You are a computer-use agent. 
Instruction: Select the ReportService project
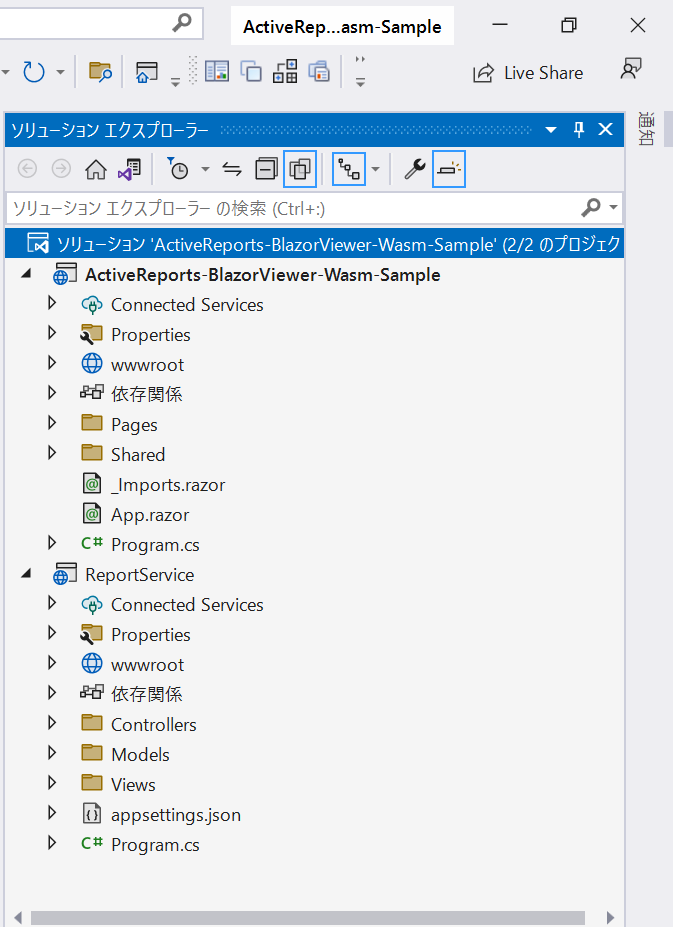[140, 575]
